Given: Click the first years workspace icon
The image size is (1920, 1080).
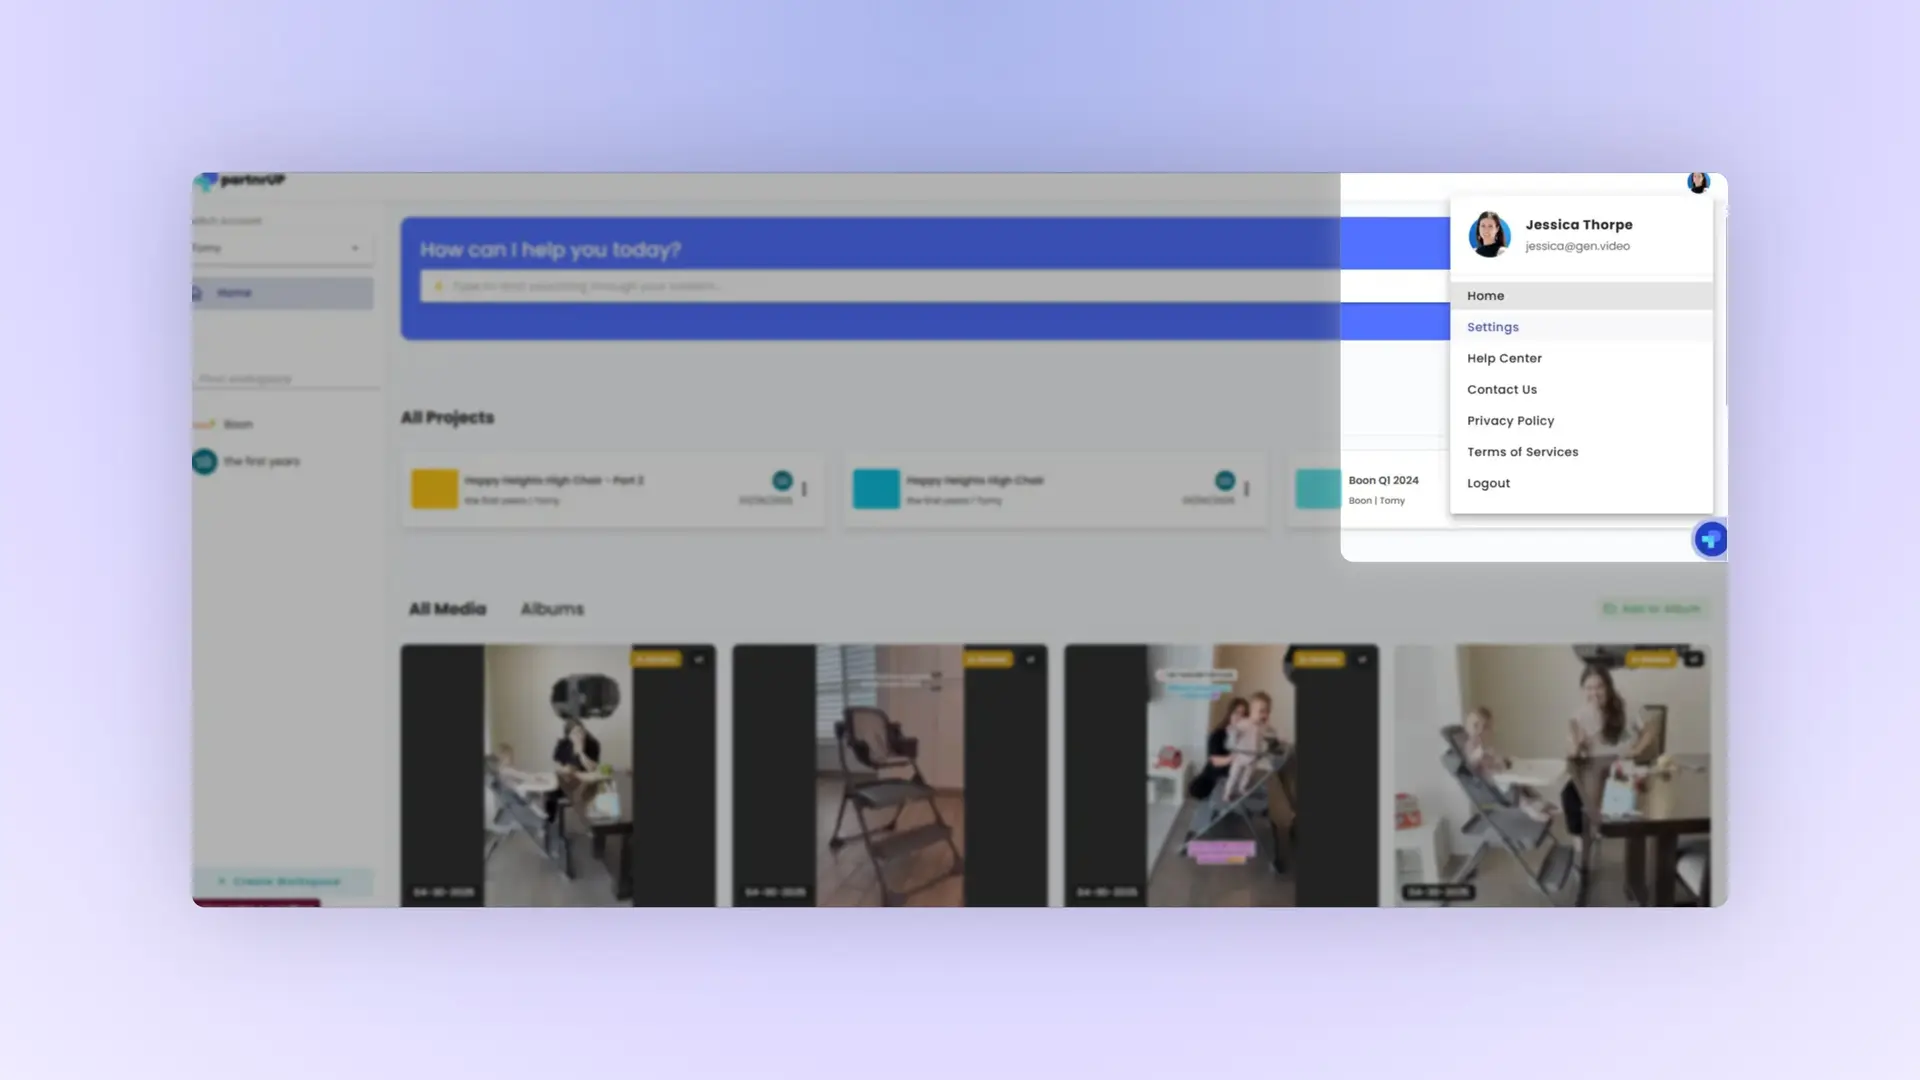Looking at the screenshot, I should [x=204, y=461].
